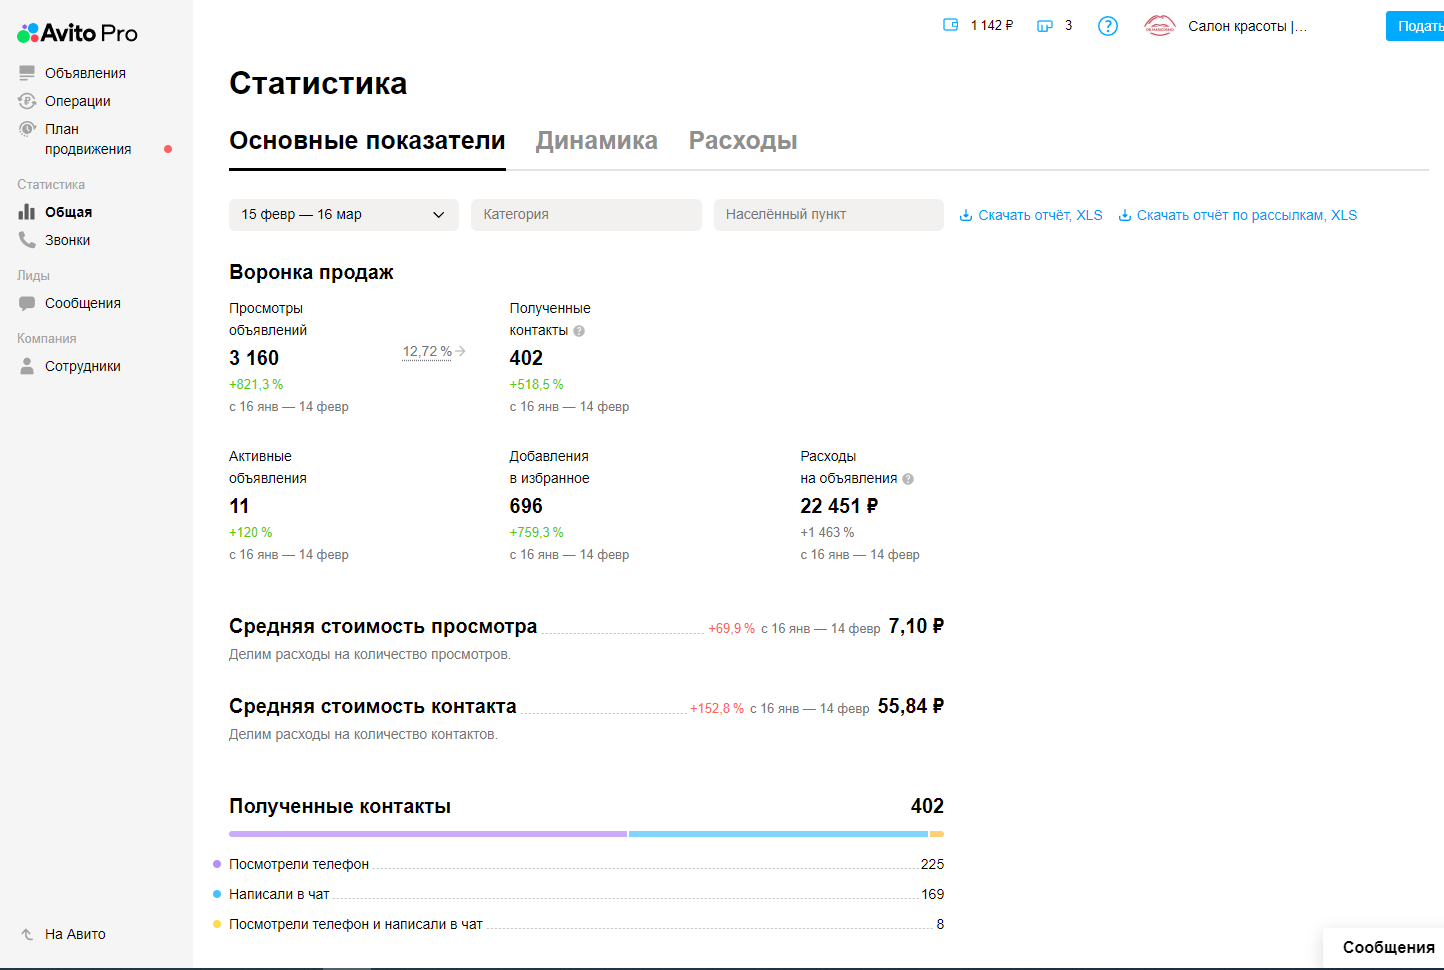Click the План продвижения target icon
The image size is (1444, 970).
[x=27, y=129]
